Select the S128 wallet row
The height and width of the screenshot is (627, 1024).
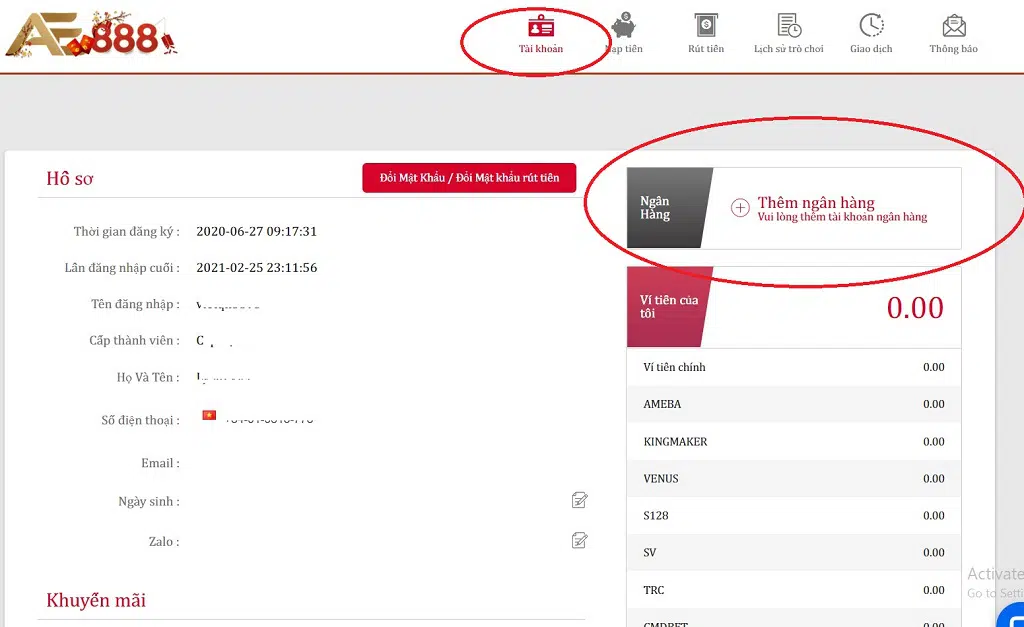pos(793,515)
